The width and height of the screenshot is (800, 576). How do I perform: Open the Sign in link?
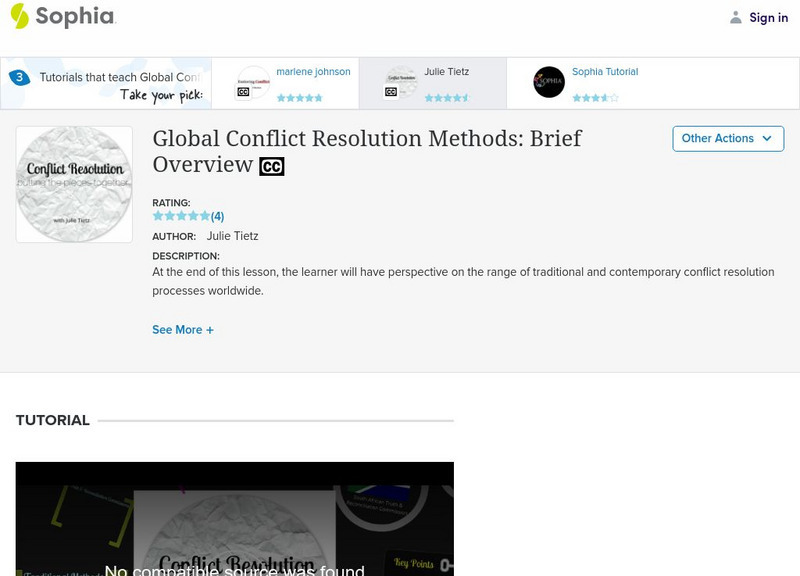click(768, 17)
